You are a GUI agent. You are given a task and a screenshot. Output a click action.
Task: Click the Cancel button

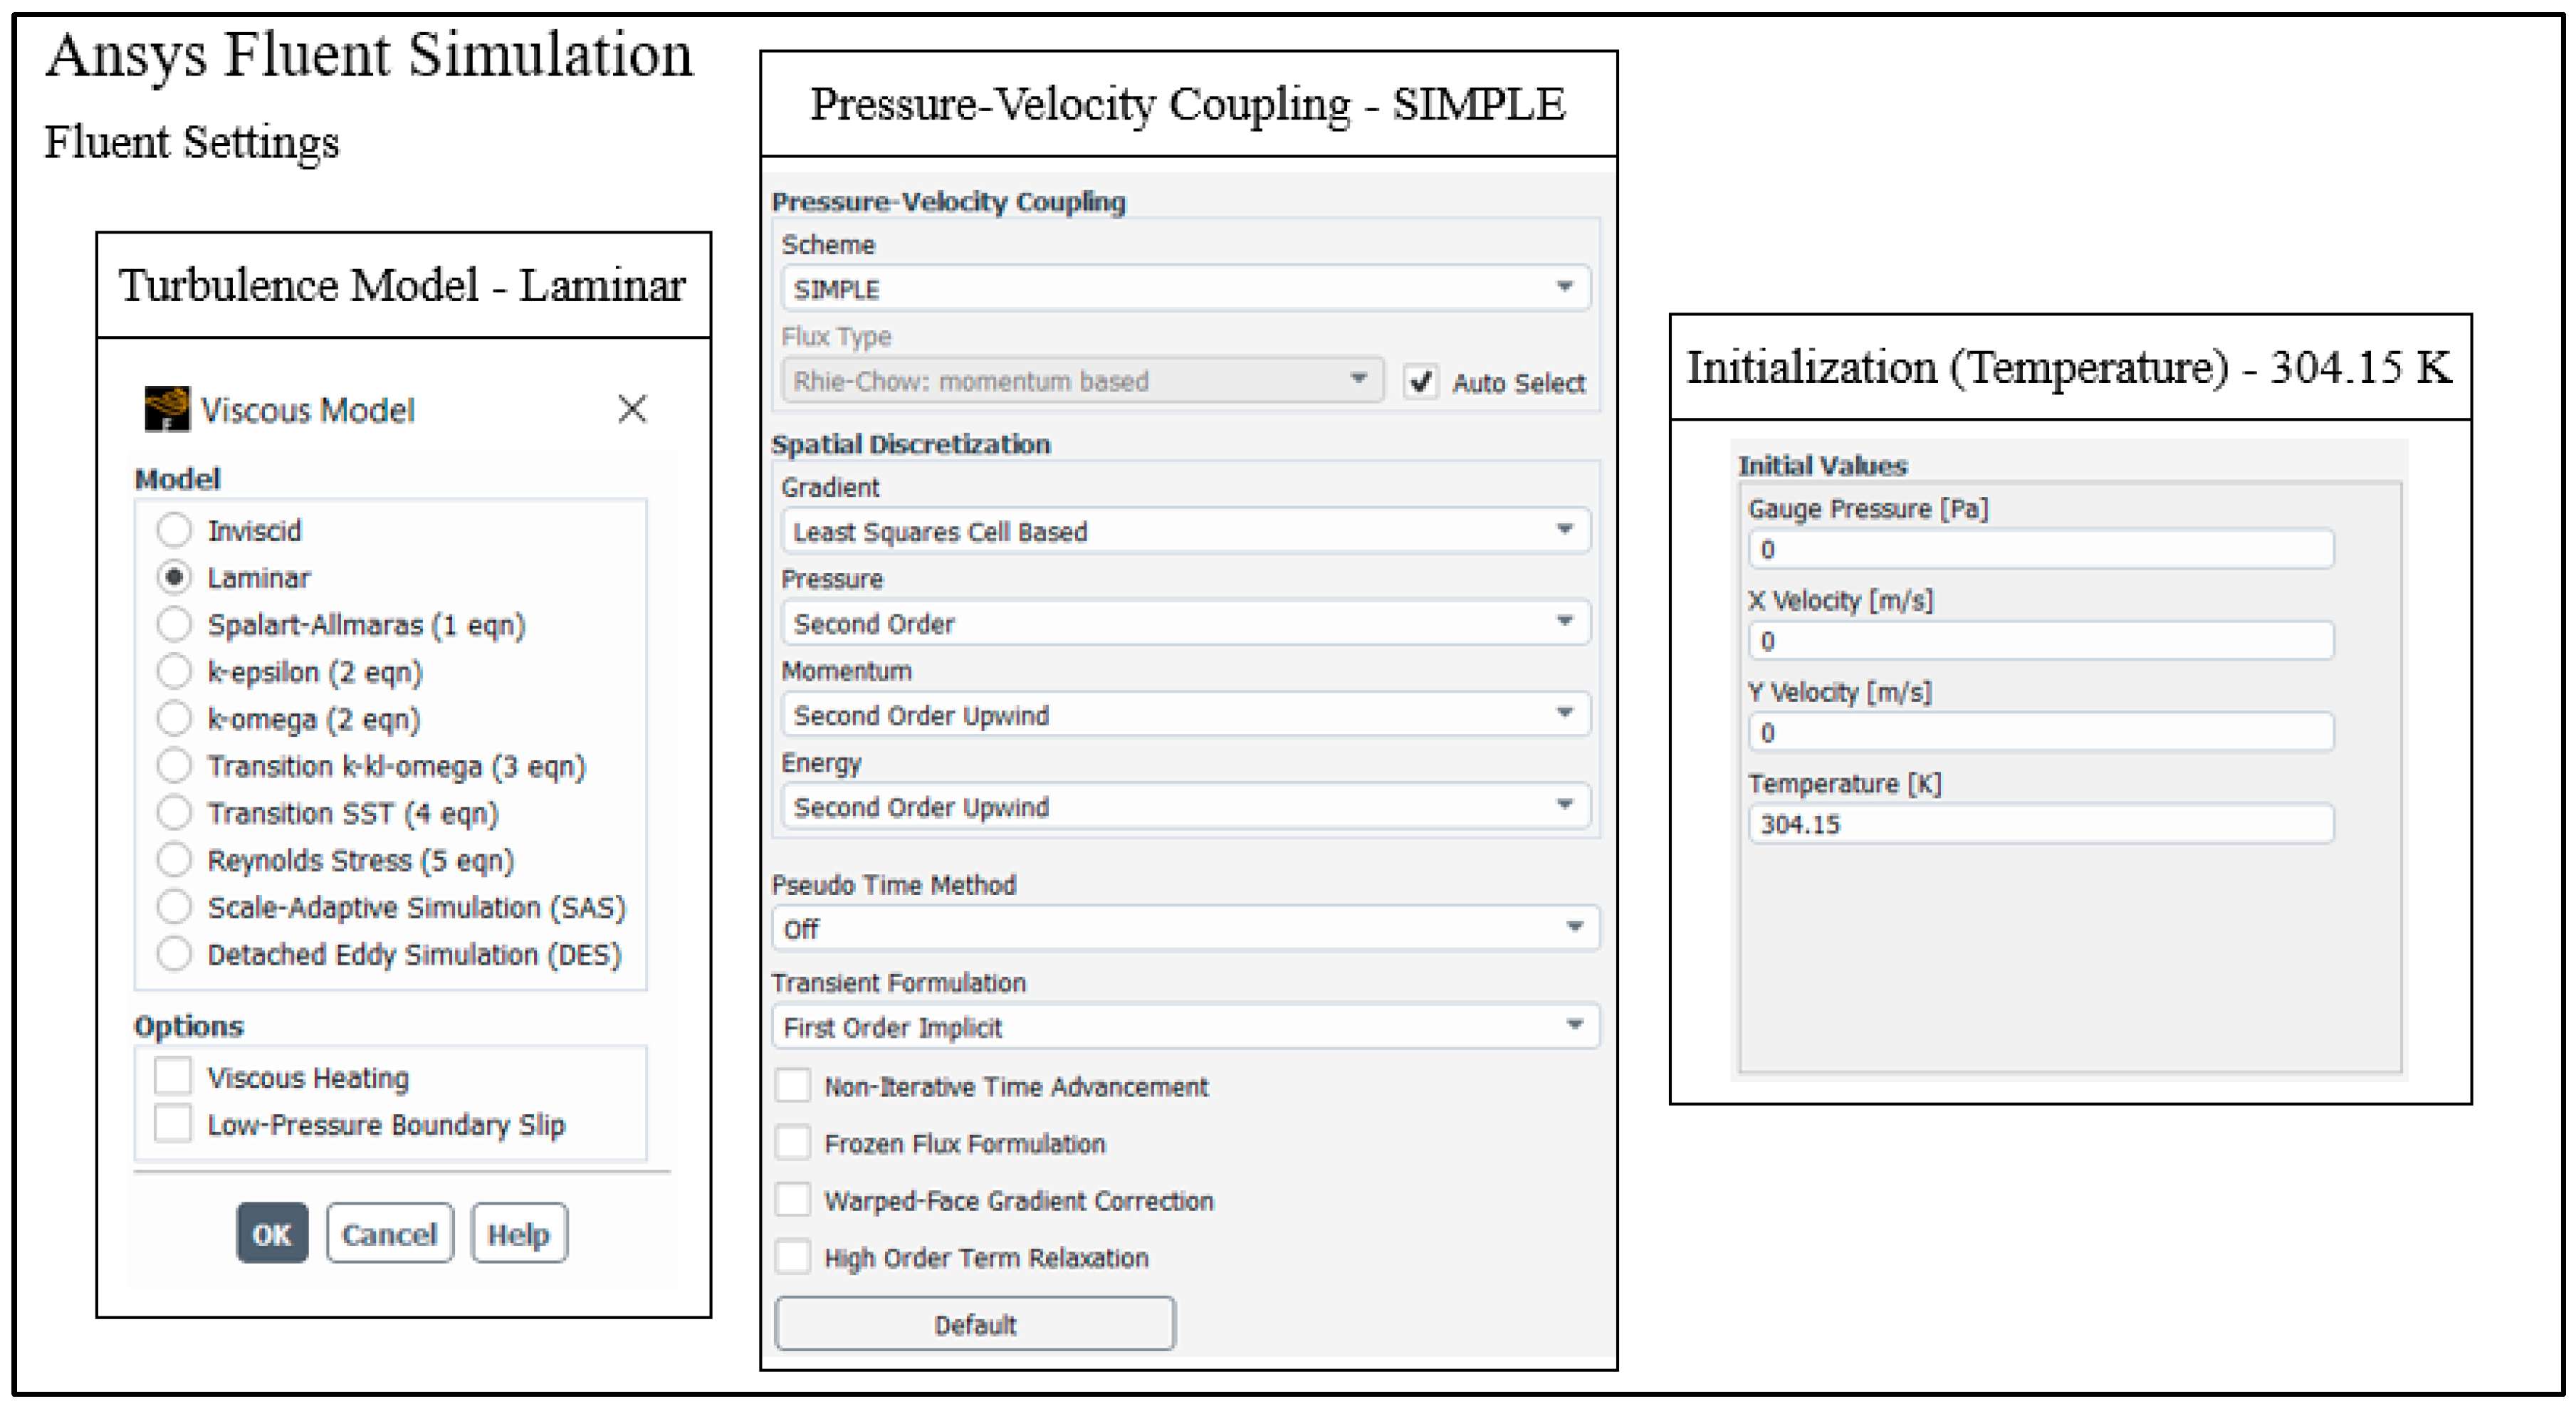point(389,1234)
